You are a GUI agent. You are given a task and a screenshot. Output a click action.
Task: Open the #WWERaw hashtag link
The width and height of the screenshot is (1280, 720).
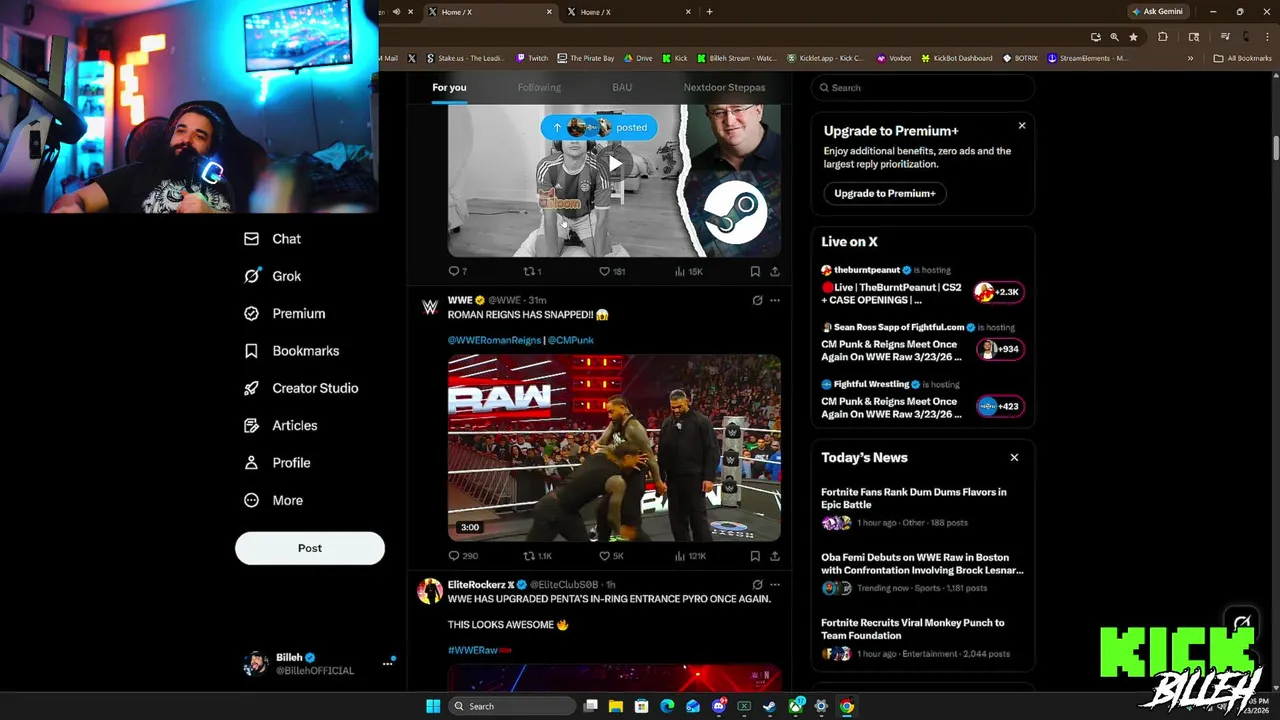coord(479,650)
